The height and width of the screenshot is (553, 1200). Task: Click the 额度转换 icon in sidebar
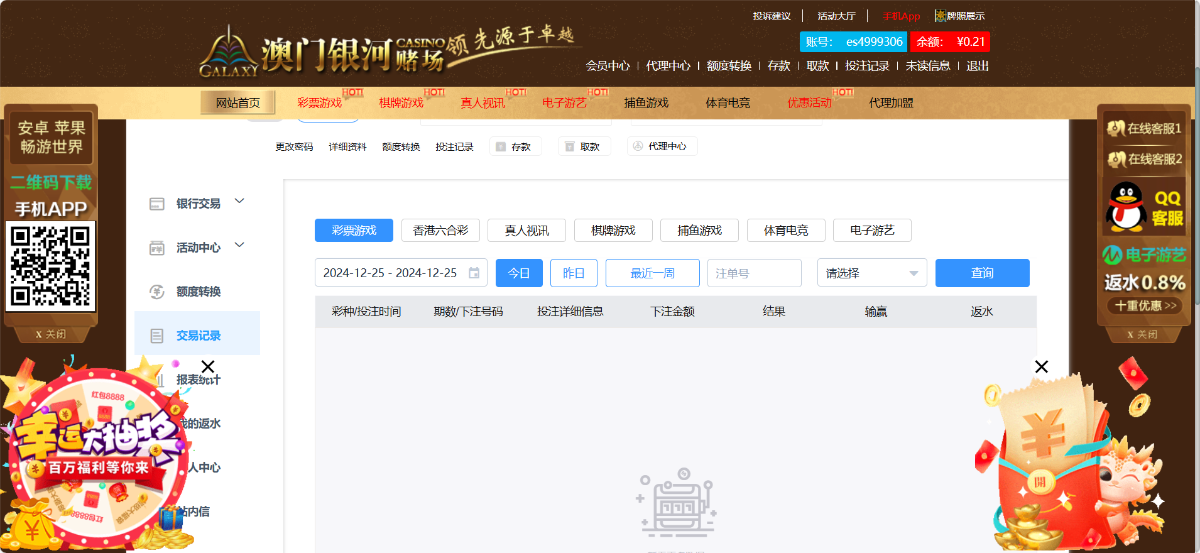pos(156,292)
